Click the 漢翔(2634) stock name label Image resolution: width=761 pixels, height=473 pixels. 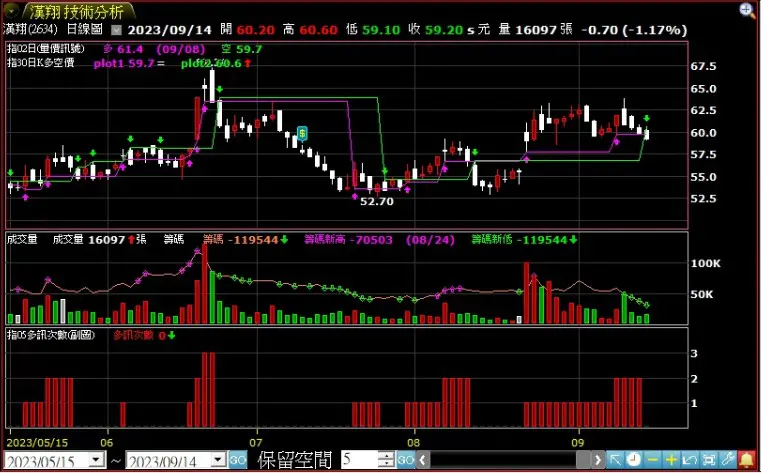(x=30, y=30)
